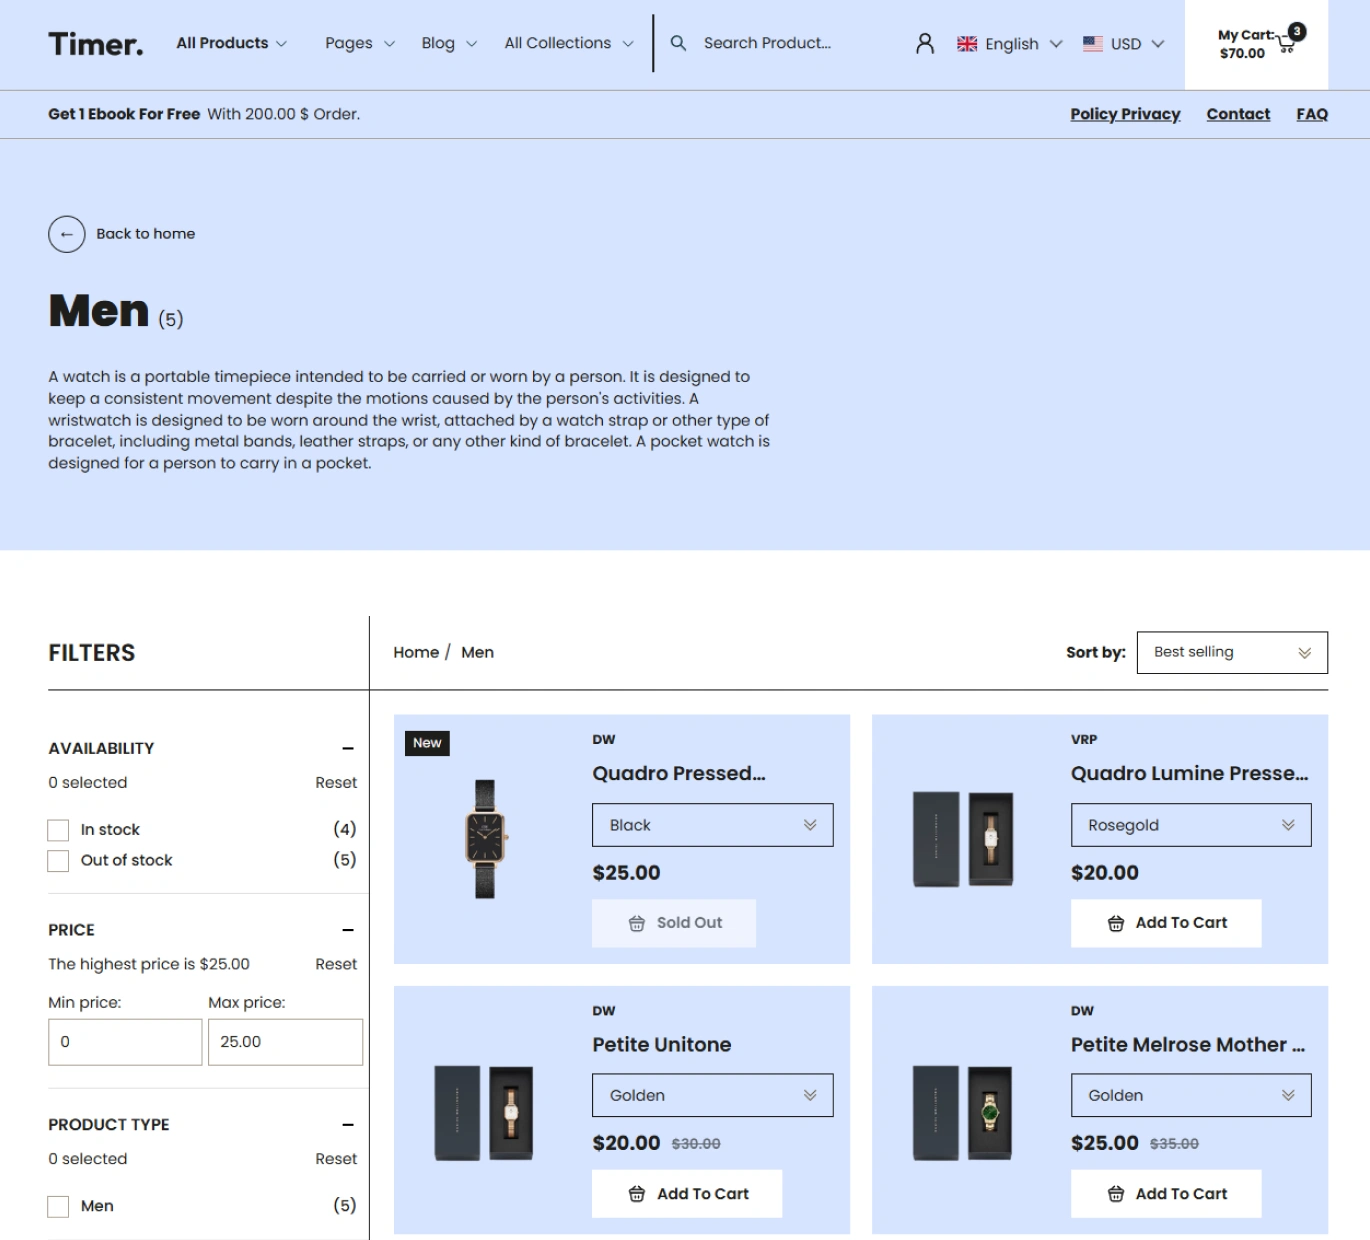Open the Best selling sort dropdown
The width and height of the screenshot is (1370, 1240).
point(1231,653)
